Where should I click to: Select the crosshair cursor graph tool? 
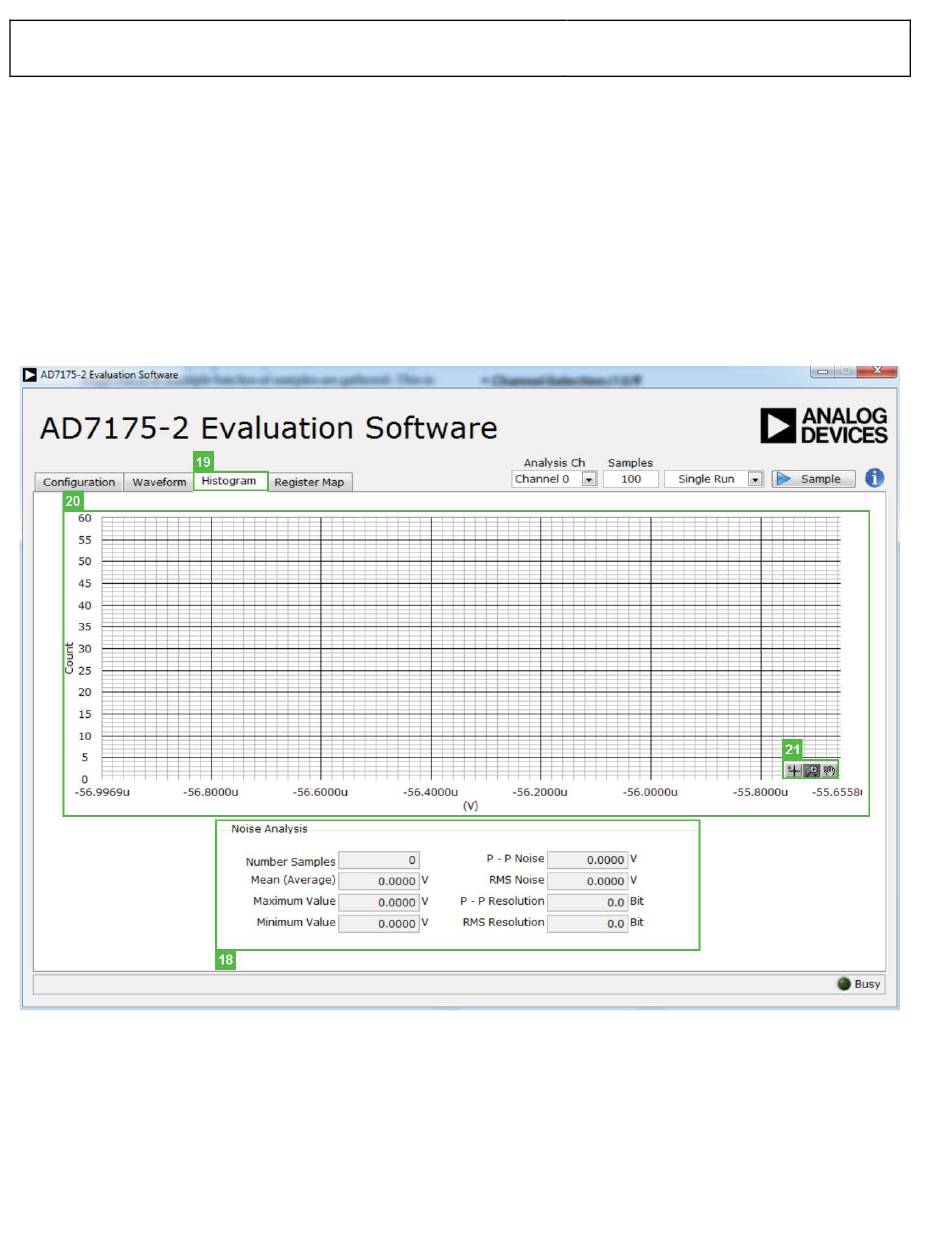[x=794, y=771]
